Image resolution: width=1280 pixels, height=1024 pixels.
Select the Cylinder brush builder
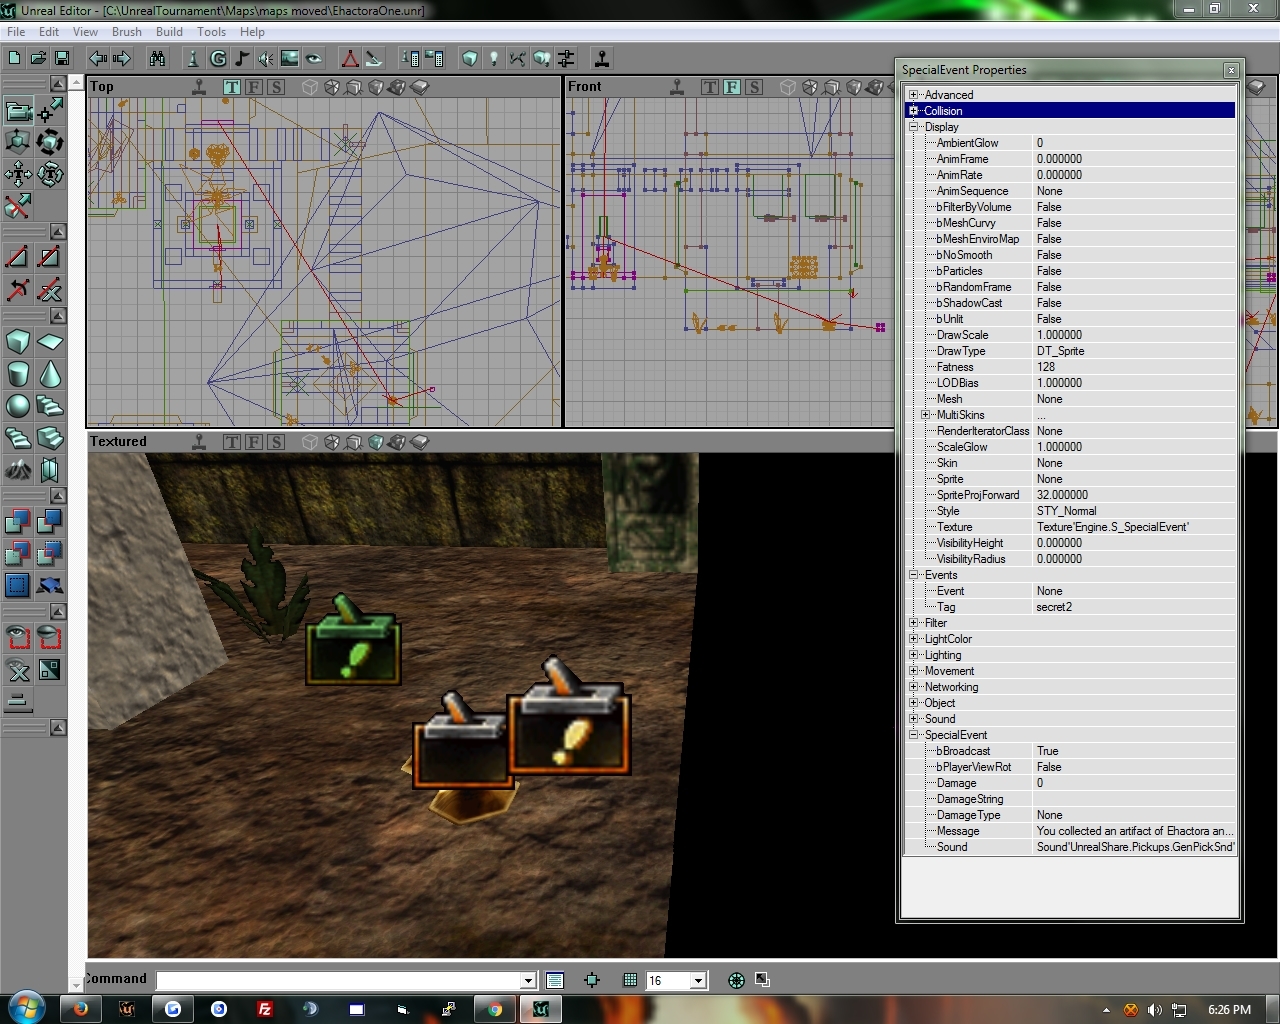[x=18, y=374]
